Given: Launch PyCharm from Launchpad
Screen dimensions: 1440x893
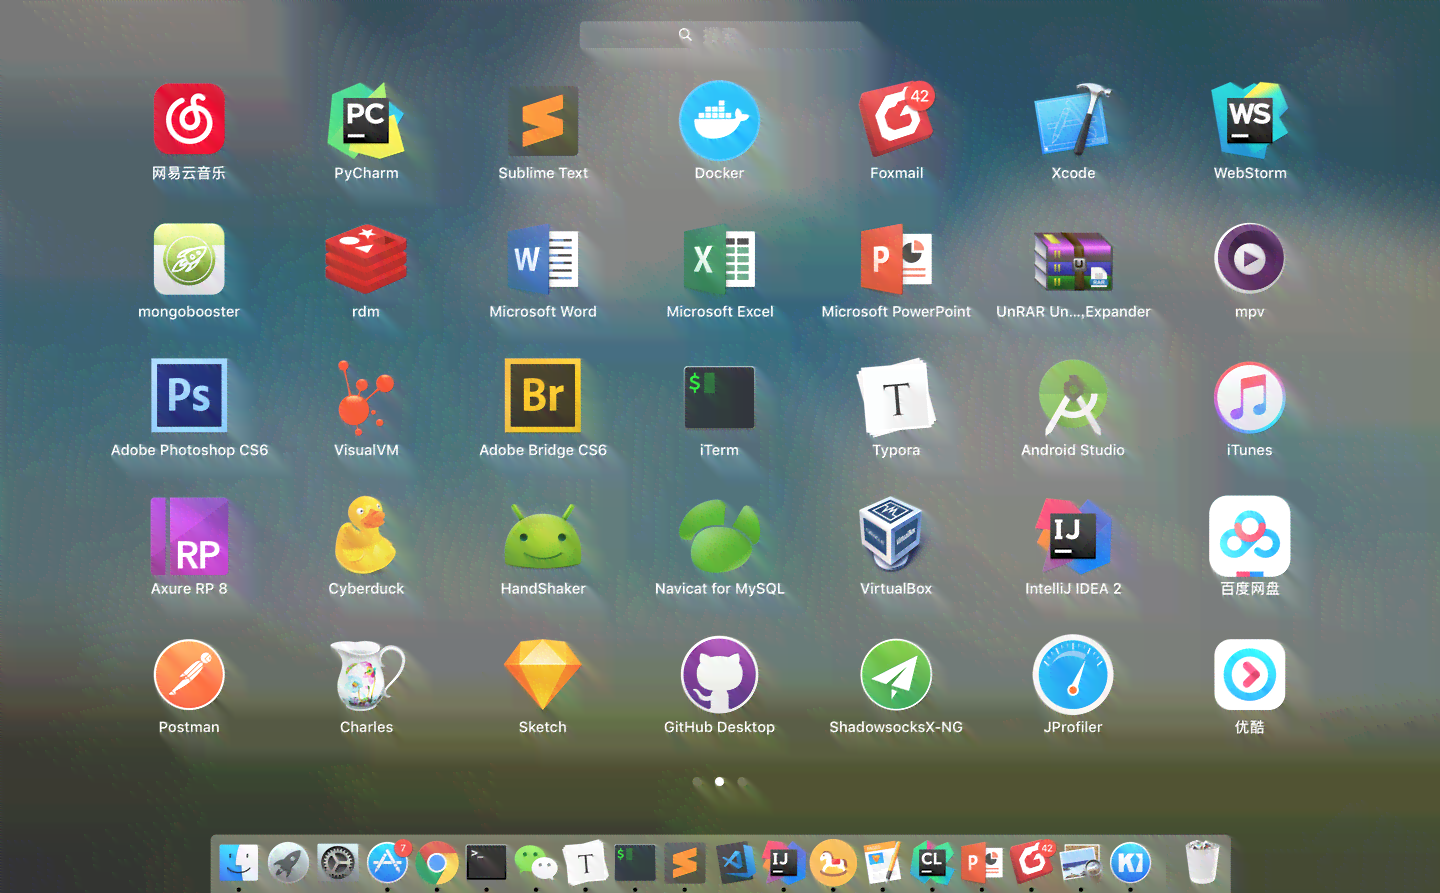Looking at the screenshot, I should click(x=366, y=121).
